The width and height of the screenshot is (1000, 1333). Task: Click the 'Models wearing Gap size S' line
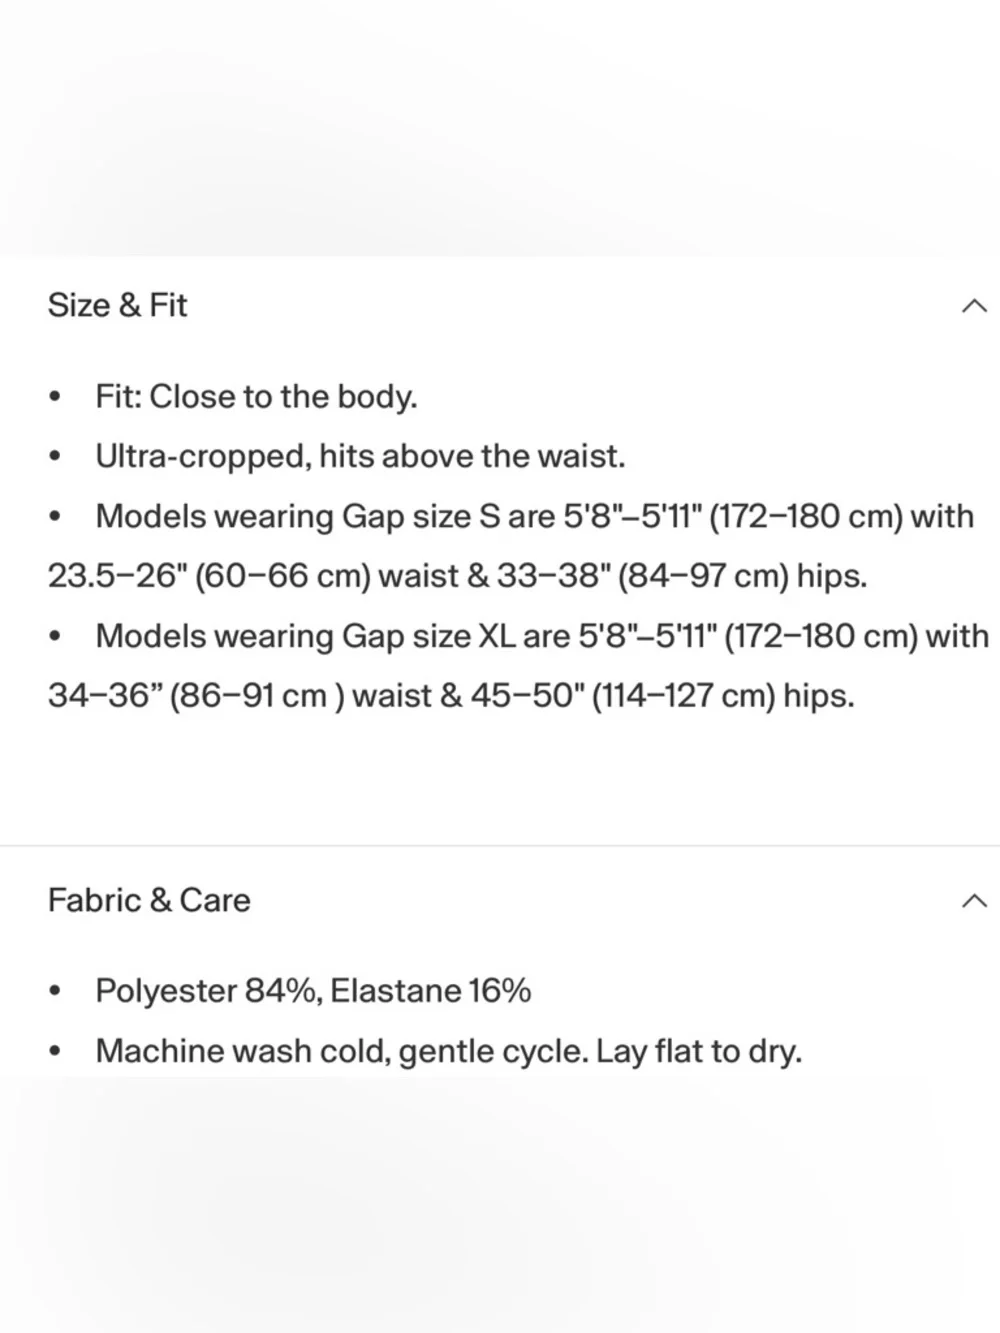pos(534,517)
